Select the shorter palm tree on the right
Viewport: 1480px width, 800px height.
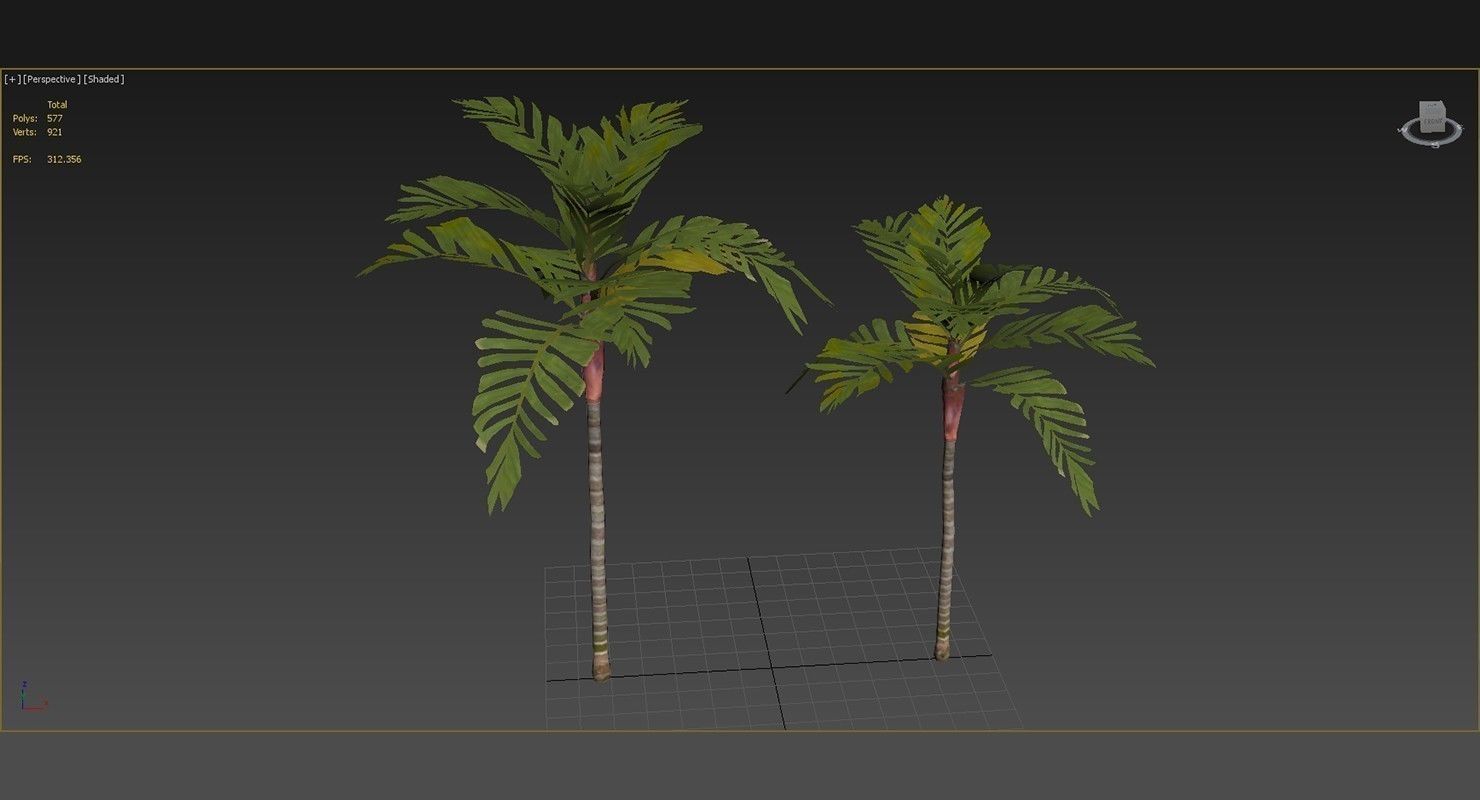(x=948, y=430)
